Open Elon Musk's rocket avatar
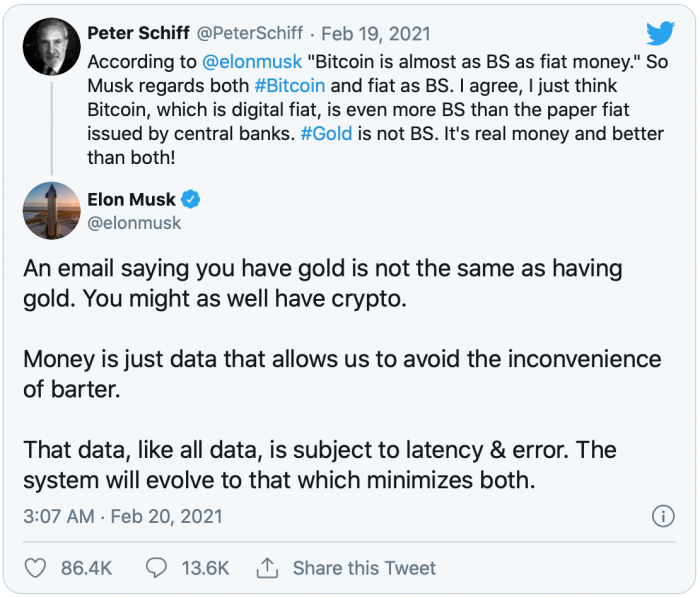This screenshot has width=700, height=598. pos(52,211)
